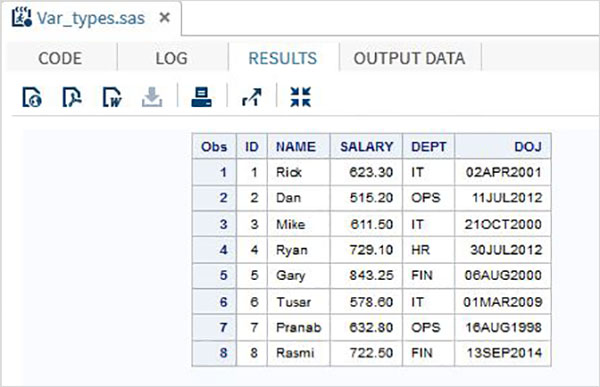Viewport: 600px width, 387px height.
Task: Click the ID column header
Action: tap(252, 146)
